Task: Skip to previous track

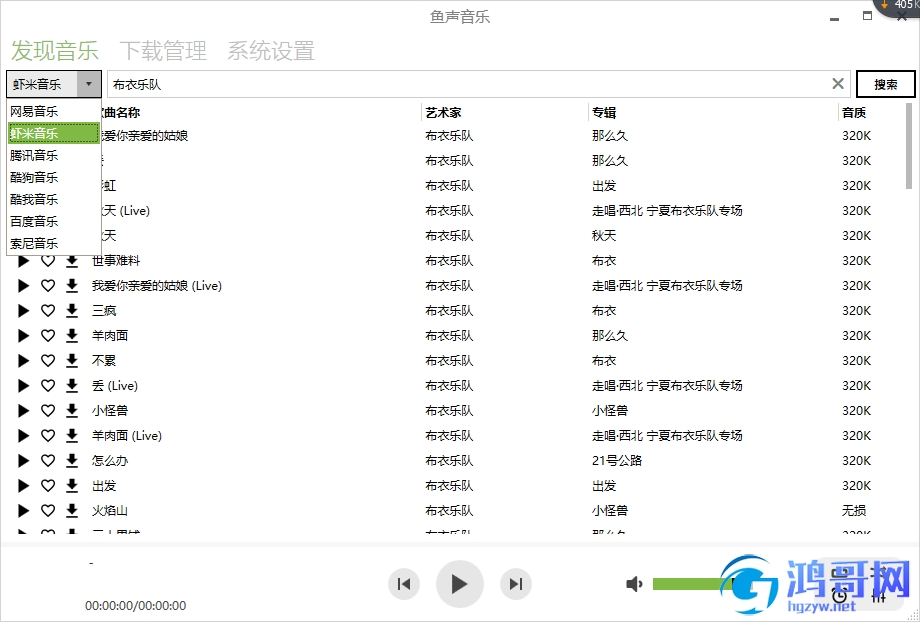Action: click(x=404, y=584)
